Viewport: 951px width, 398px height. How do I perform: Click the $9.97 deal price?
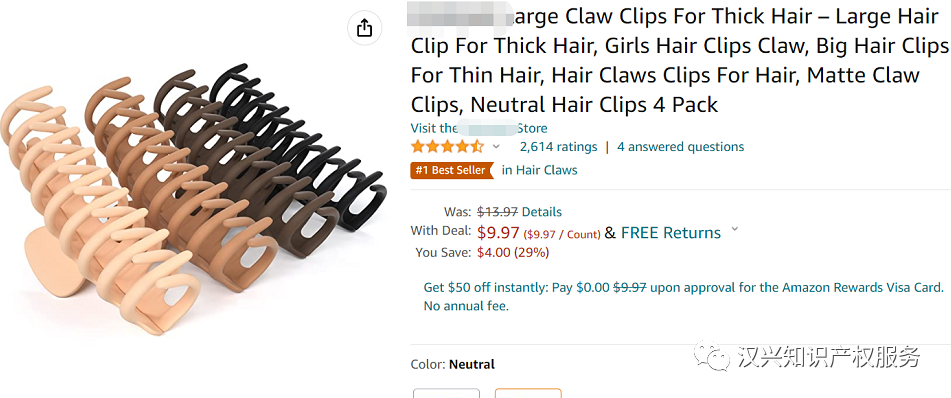[498, 233]
